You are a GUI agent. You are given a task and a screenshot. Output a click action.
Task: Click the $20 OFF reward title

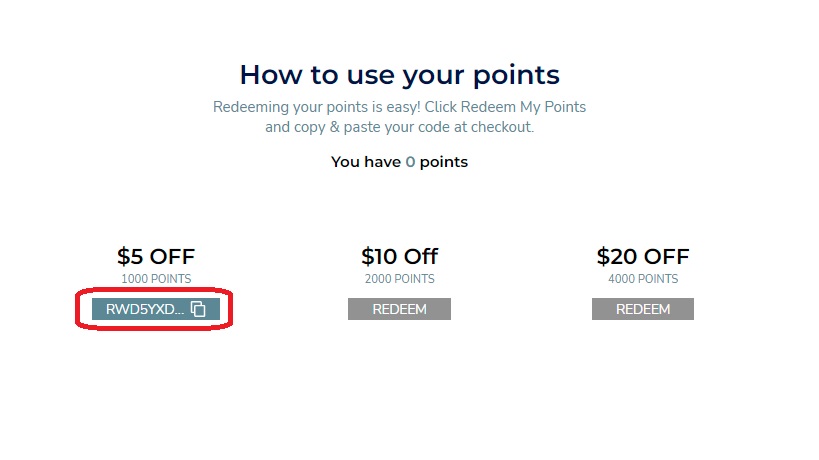pyautogui.click(x=642, y=256)
